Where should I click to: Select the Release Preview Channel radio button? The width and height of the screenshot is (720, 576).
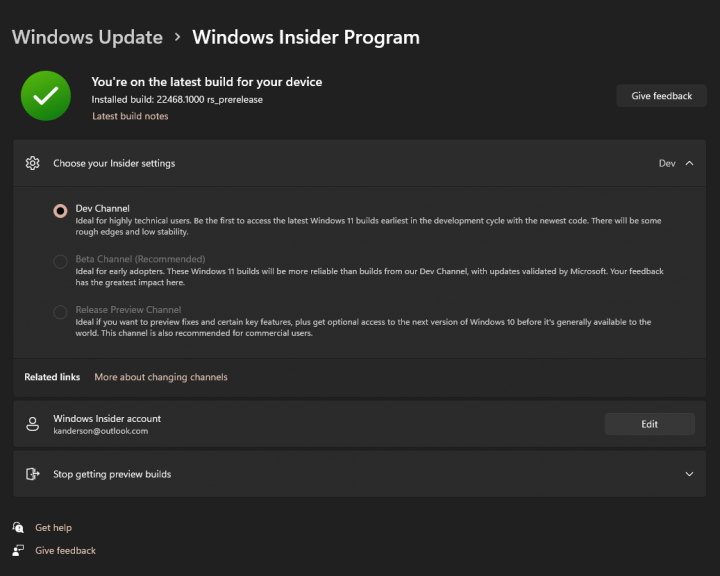[x=60, y=312]
